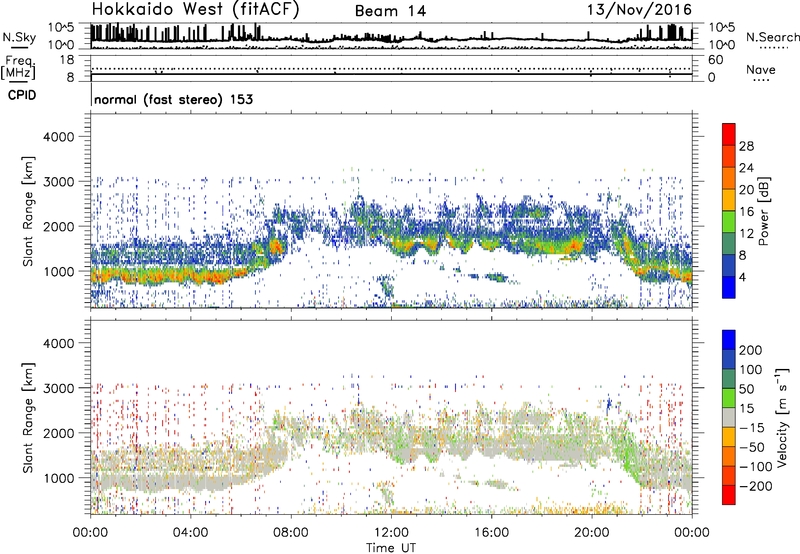Click the "N.Search" legend label
This screenshot has height=554, width=800.
point(772,37)
